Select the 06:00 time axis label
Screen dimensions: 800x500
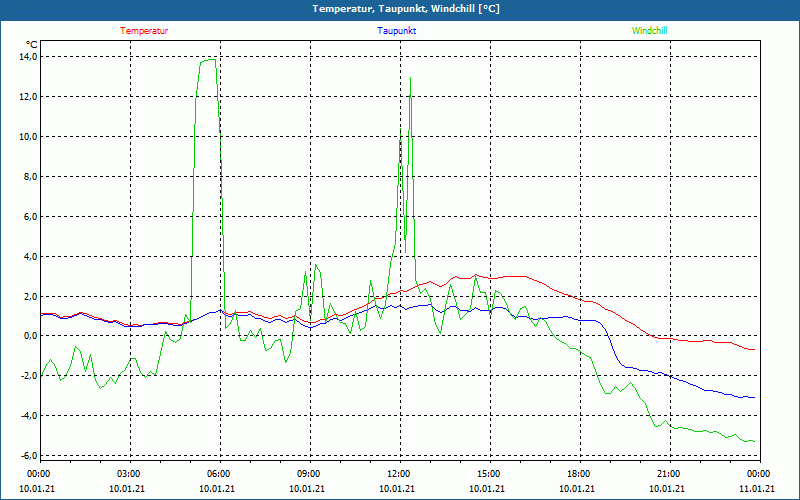pos(218,474)
